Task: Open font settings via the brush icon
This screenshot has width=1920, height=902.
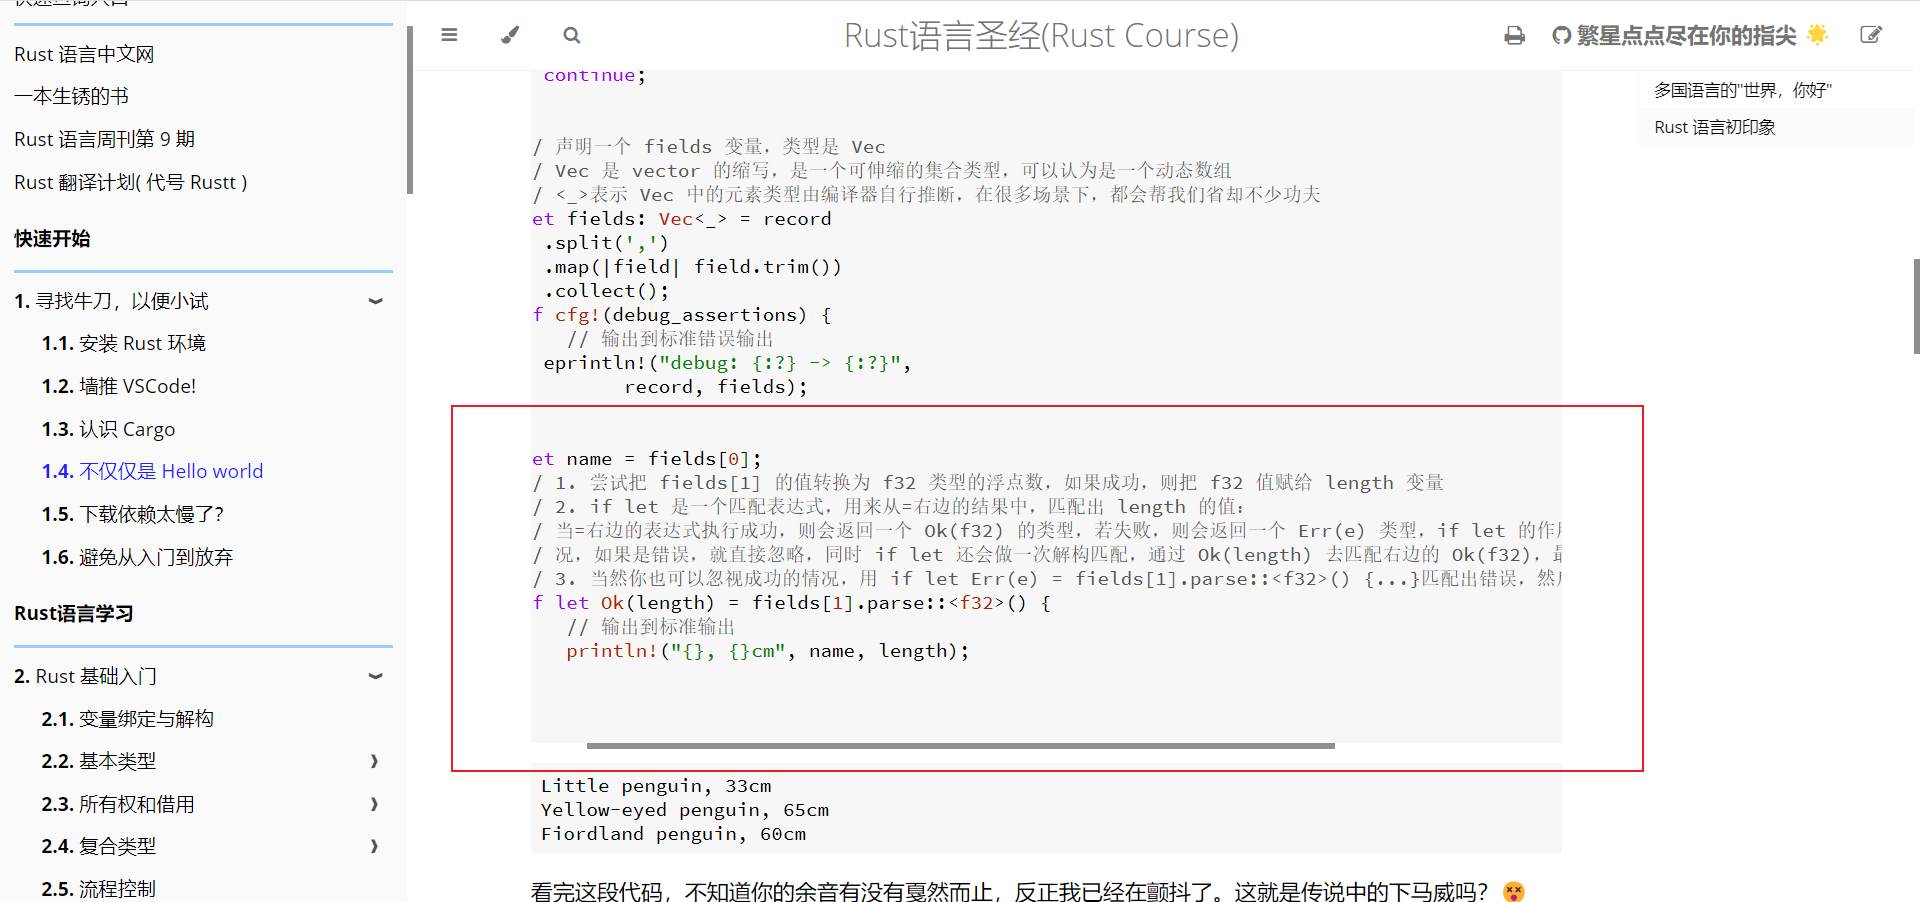Action: click(x=510, y=35)
